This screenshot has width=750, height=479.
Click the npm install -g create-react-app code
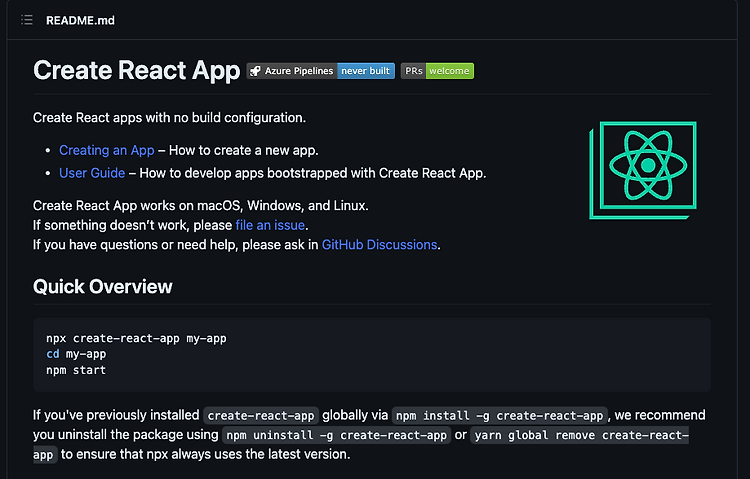pos(499,415)
